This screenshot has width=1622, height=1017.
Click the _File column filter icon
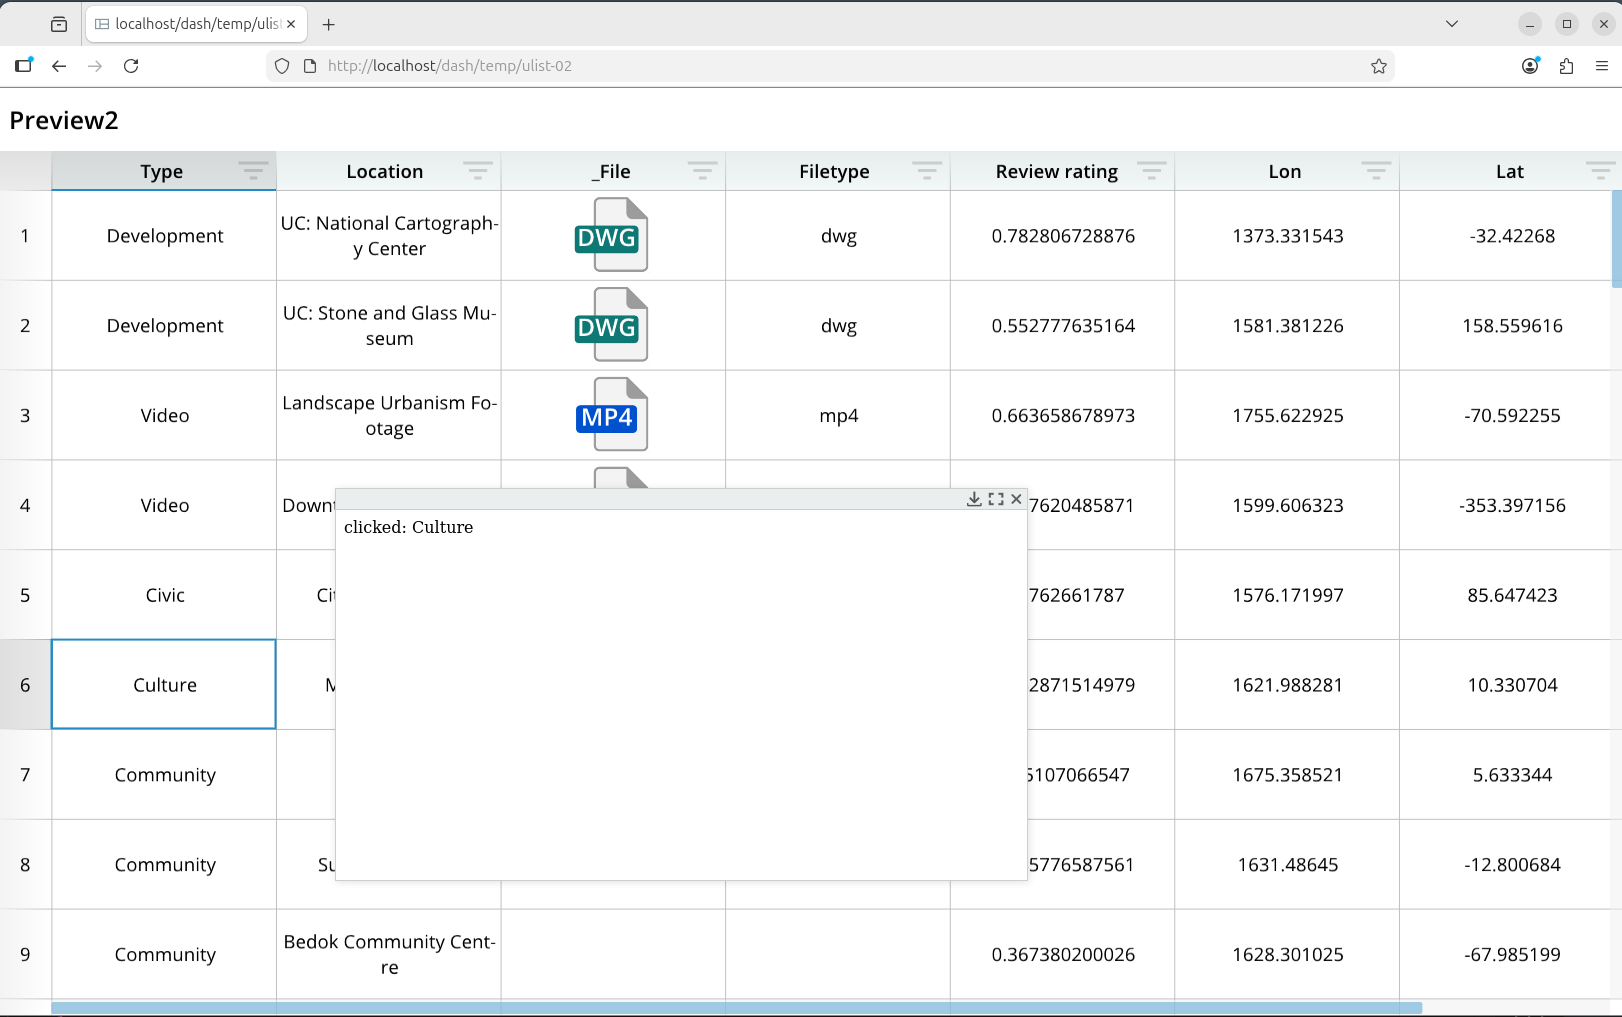point(702,171)
